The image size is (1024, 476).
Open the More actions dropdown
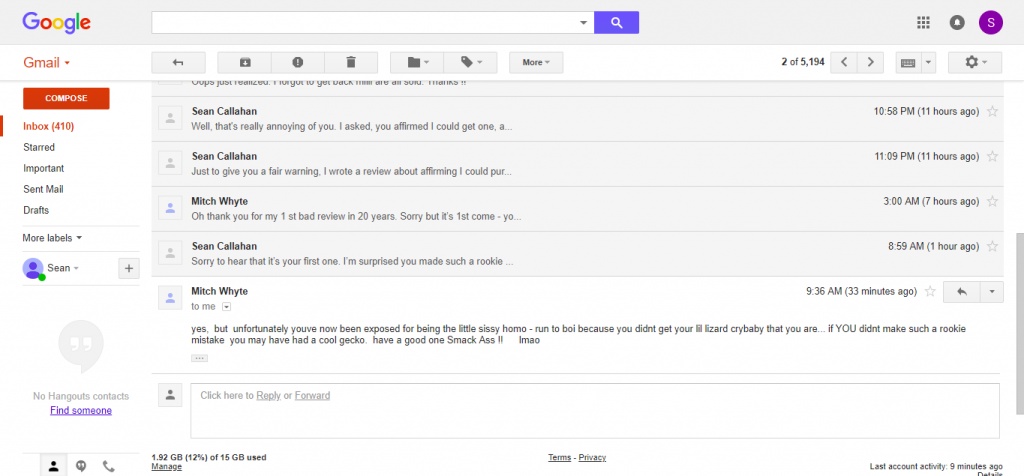pos(536,62)
